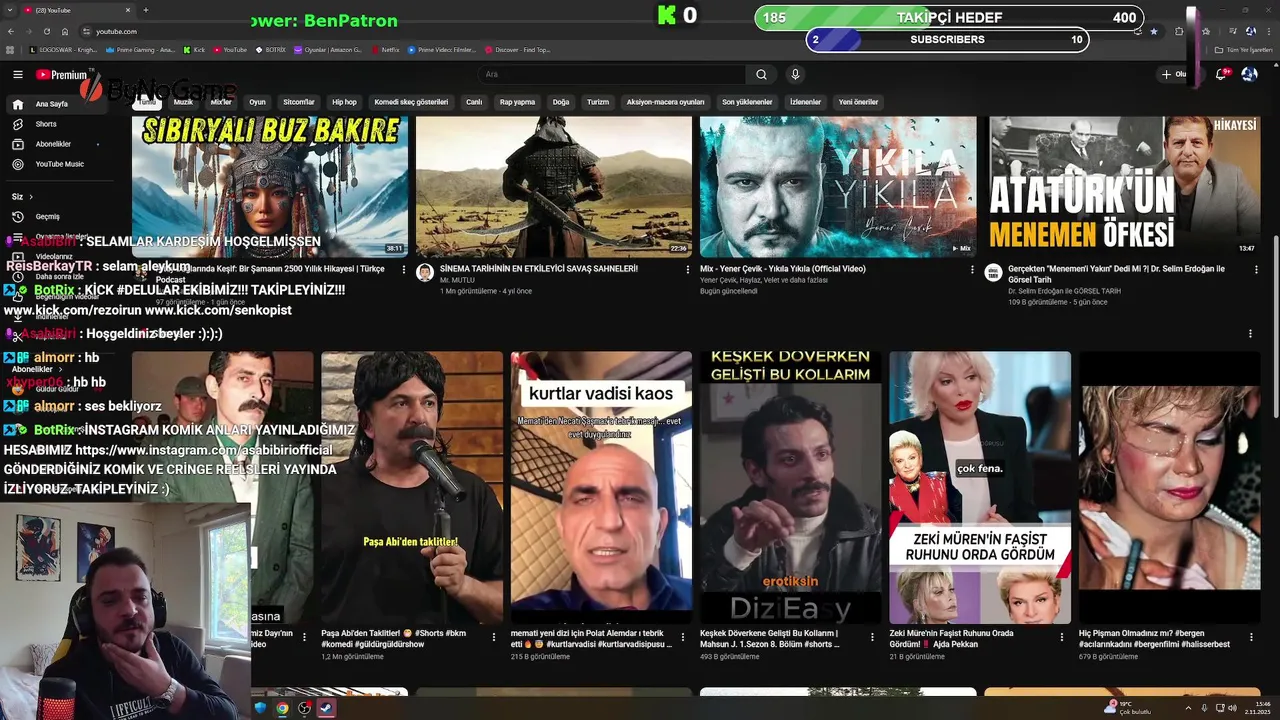
Task: Click the search magnifier button
Action: (x=761, y=75)
